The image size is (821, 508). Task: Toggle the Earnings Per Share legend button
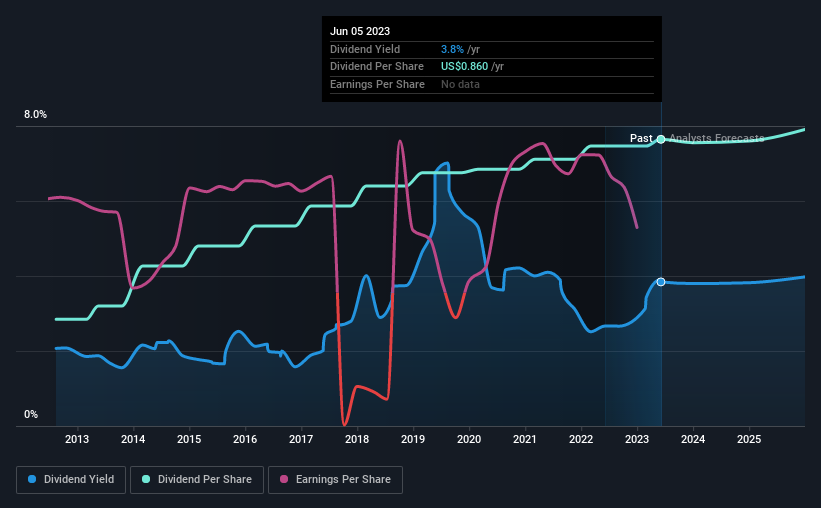335,480
